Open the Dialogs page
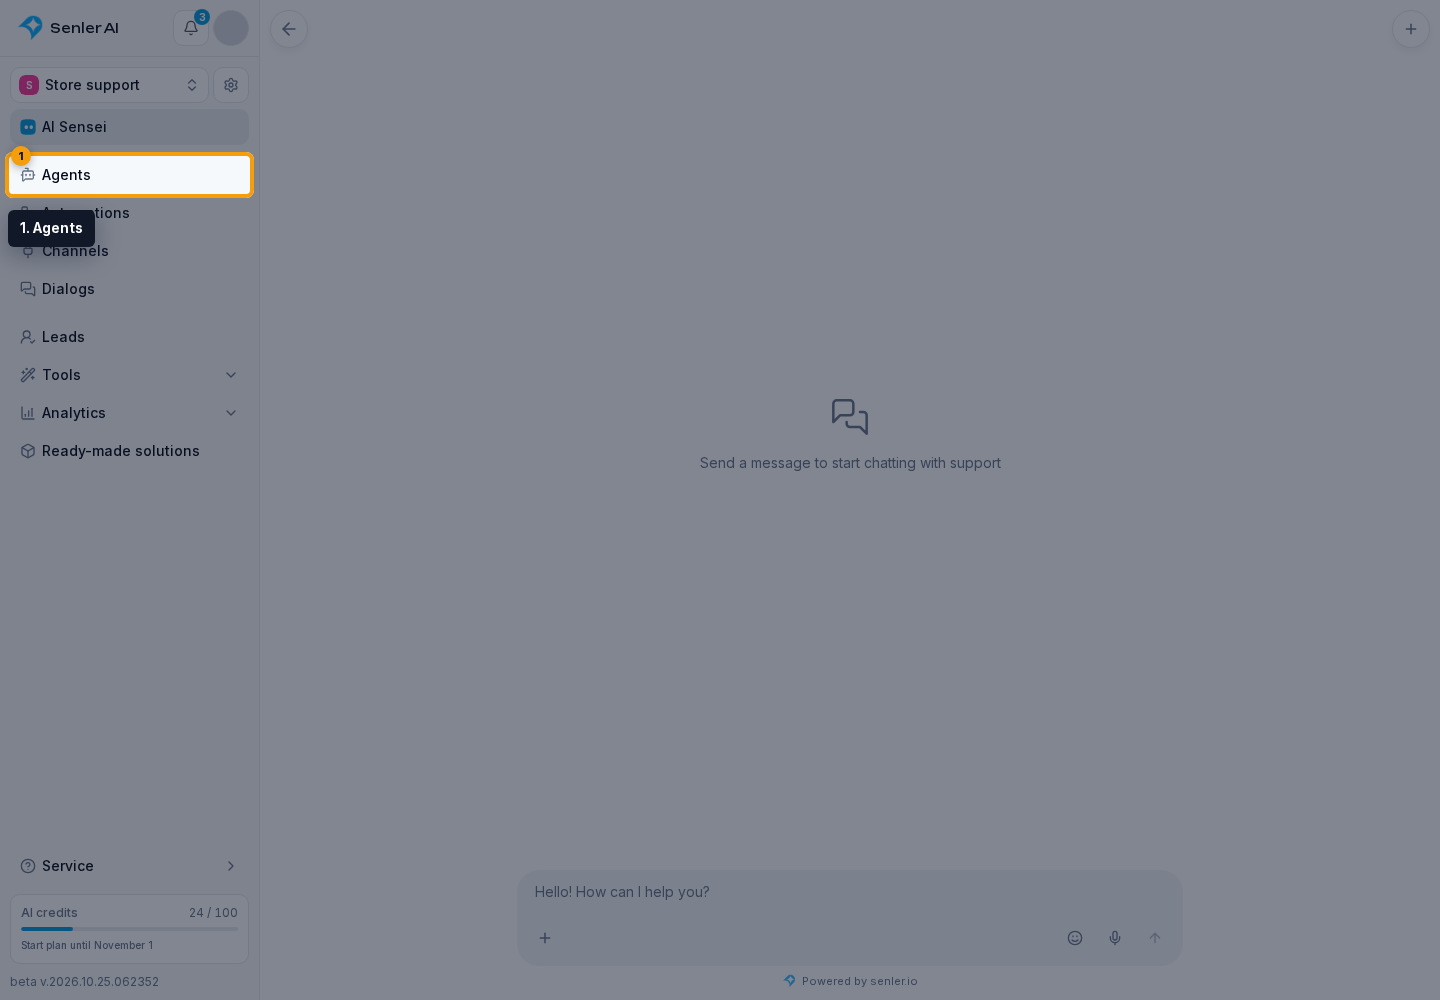The height and width of the screenshot is (1000, 1440). [x=130, y=289]
